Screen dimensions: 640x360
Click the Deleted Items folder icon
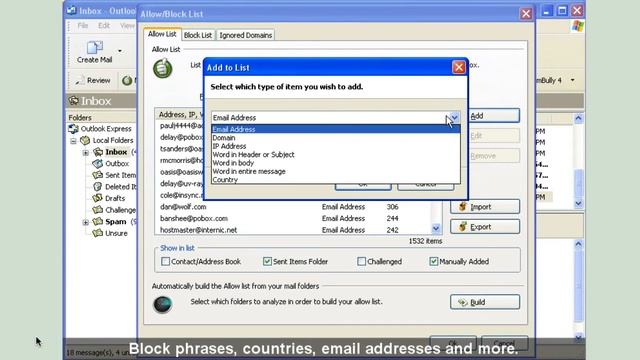click(98, 187)
